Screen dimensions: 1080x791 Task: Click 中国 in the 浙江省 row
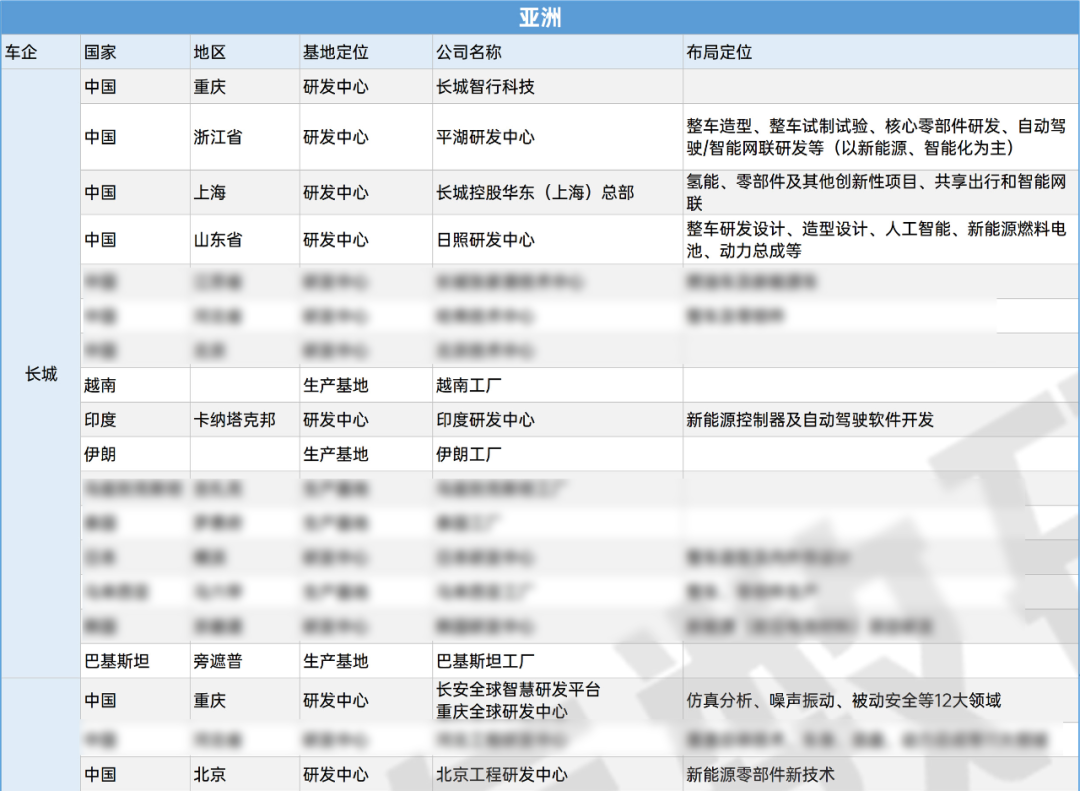(x=100, y=137)
